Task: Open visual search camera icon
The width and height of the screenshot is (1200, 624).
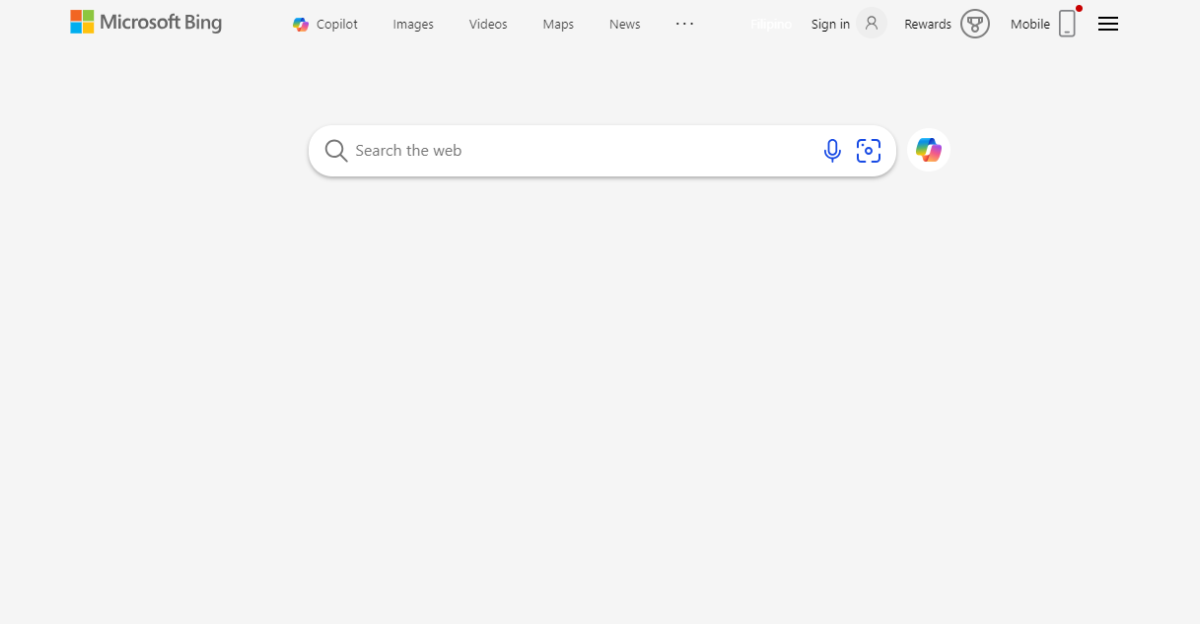Action: 869,151
